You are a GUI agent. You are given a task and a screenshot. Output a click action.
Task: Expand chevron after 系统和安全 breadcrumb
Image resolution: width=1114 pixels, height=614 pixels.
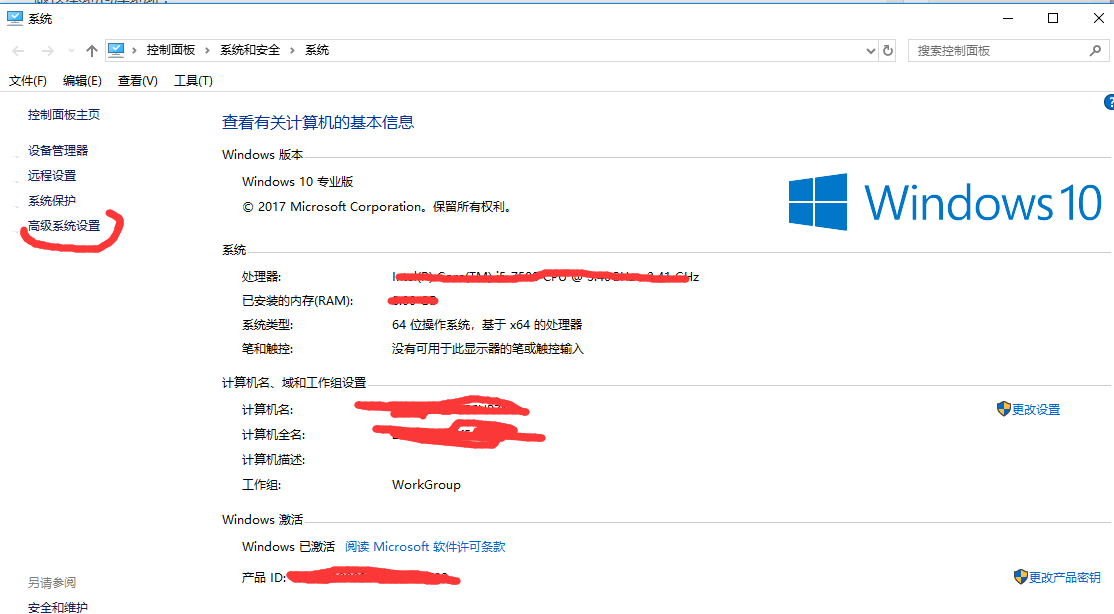292,50
